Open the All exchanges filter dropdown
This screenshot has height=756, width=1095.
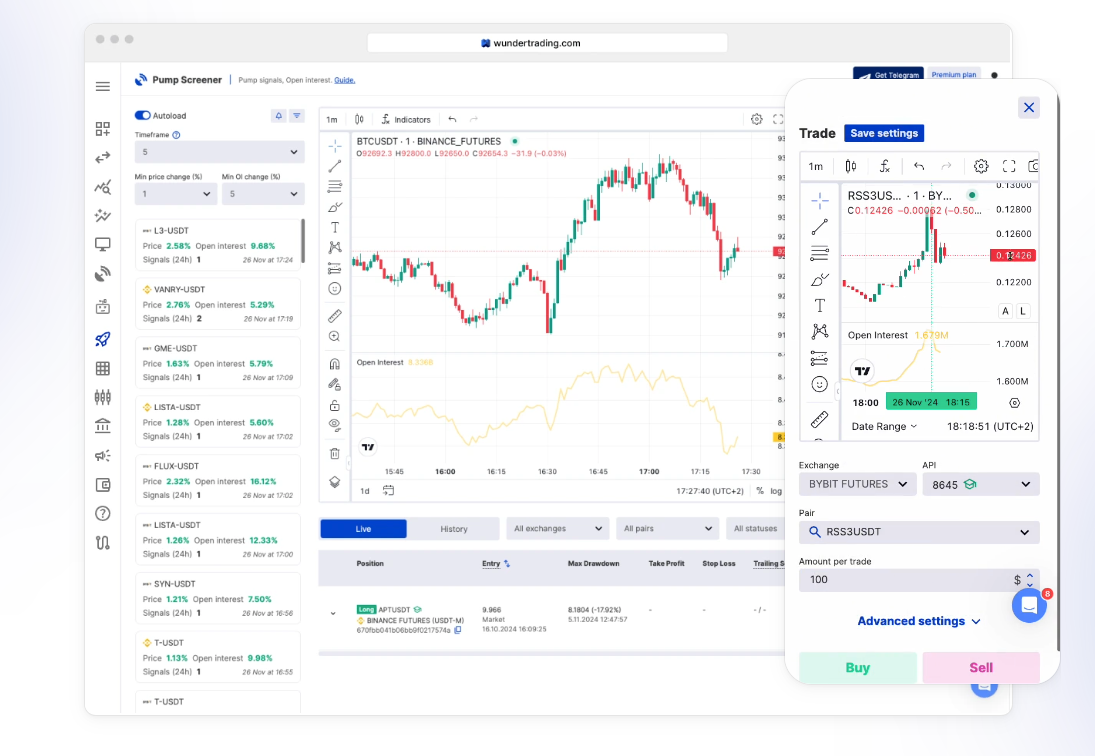557,528
